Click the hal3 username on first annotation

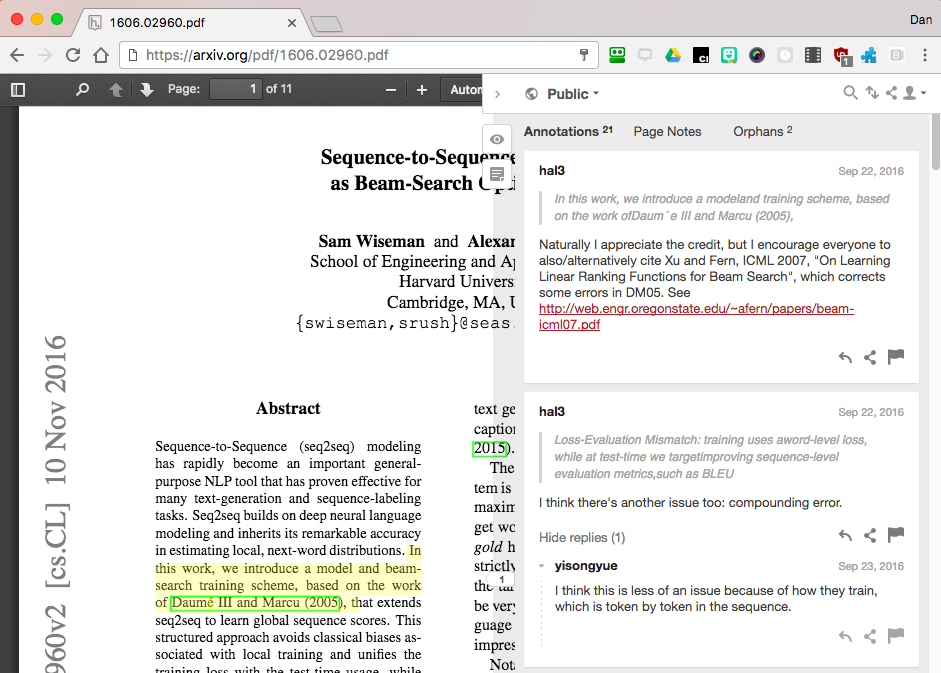(x=552, y=171)
